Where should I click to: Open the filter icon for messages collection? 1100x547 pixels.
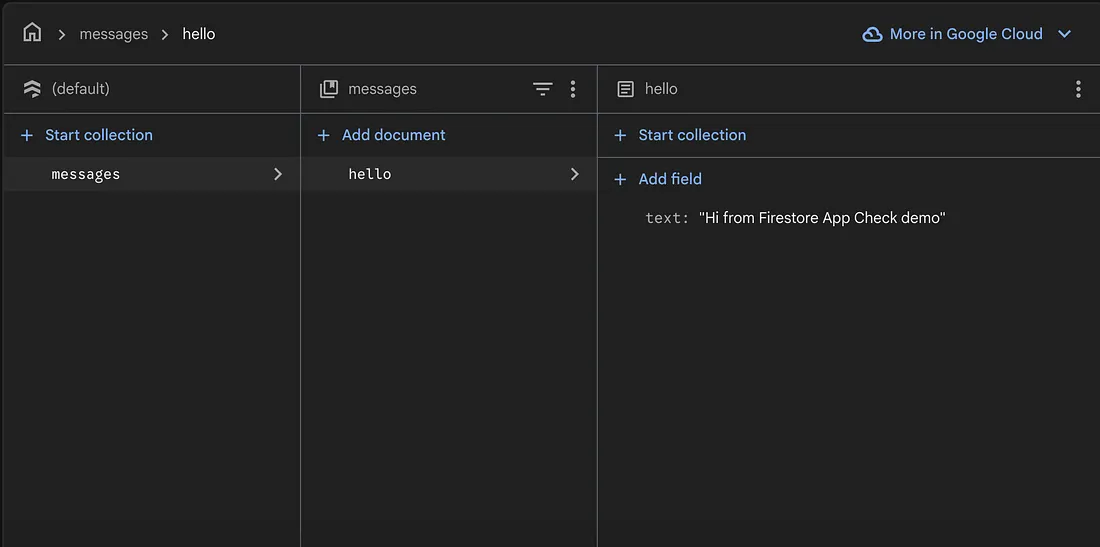pos(542,89)
